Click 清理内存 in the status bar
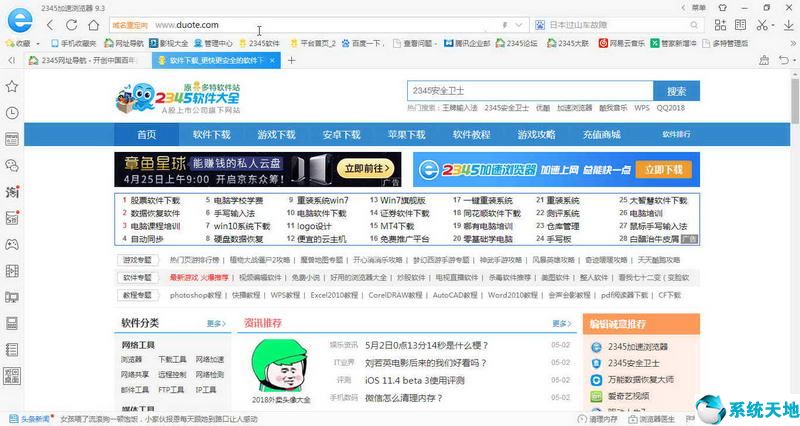The width and height of the screenshot is (800, 426). coord(597,419)
